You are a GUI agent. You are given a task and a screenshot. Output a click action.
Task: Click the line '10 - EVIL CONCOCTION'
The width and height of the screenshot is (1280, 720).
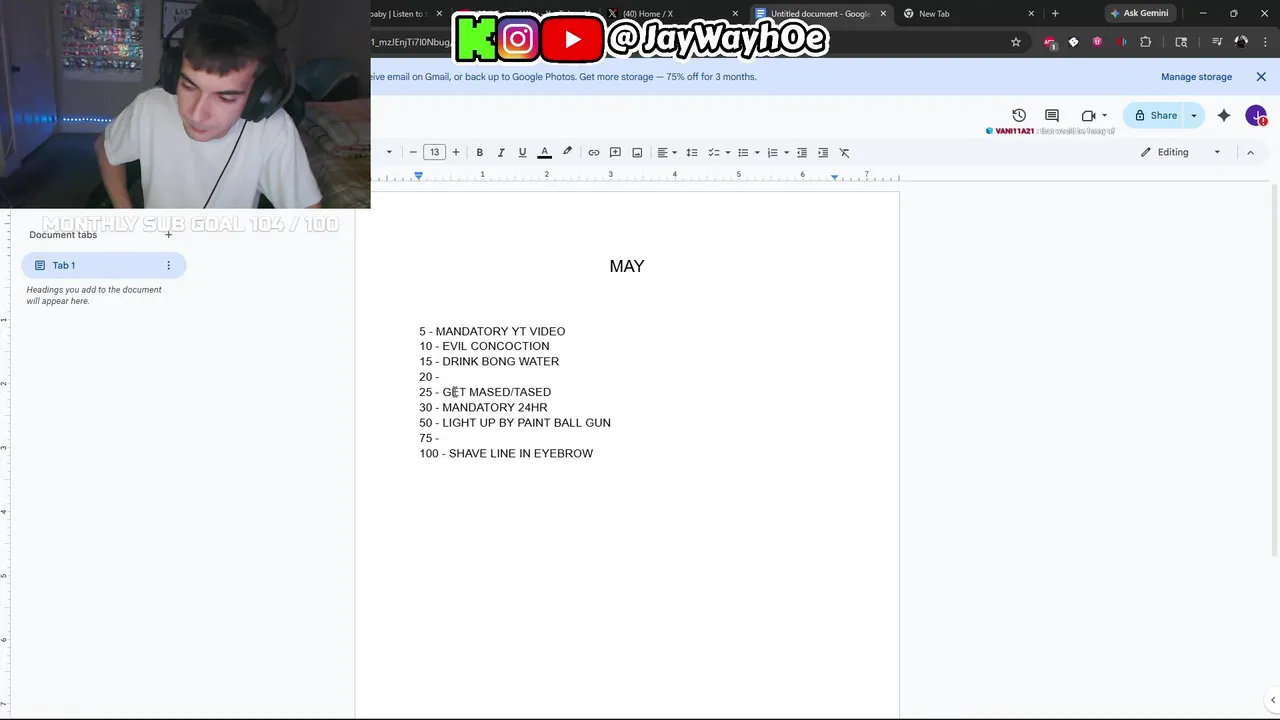click(x=484, y=346)
